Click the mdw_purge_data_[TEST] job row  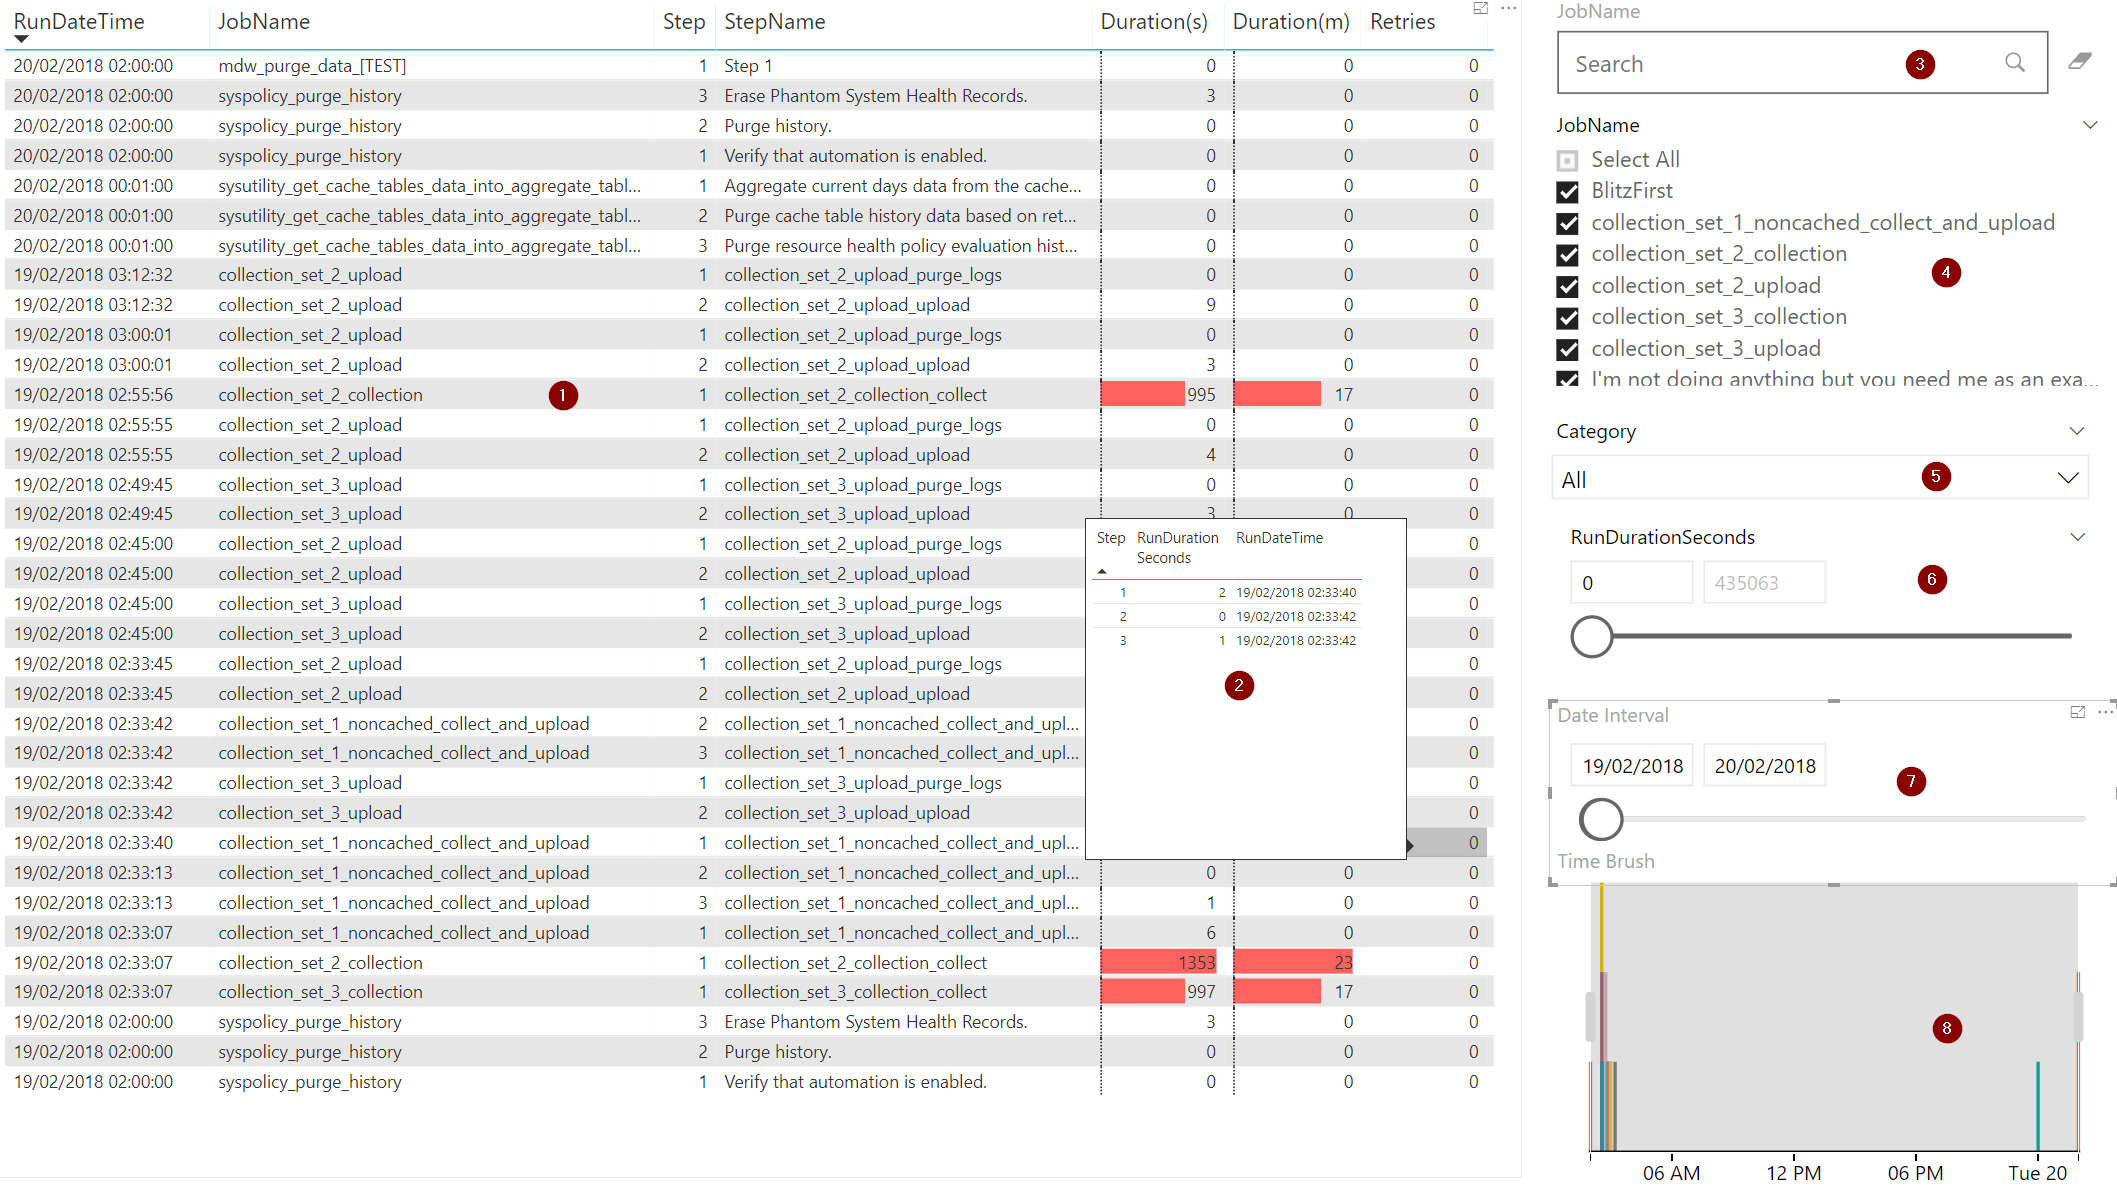[x=312, y=66]
